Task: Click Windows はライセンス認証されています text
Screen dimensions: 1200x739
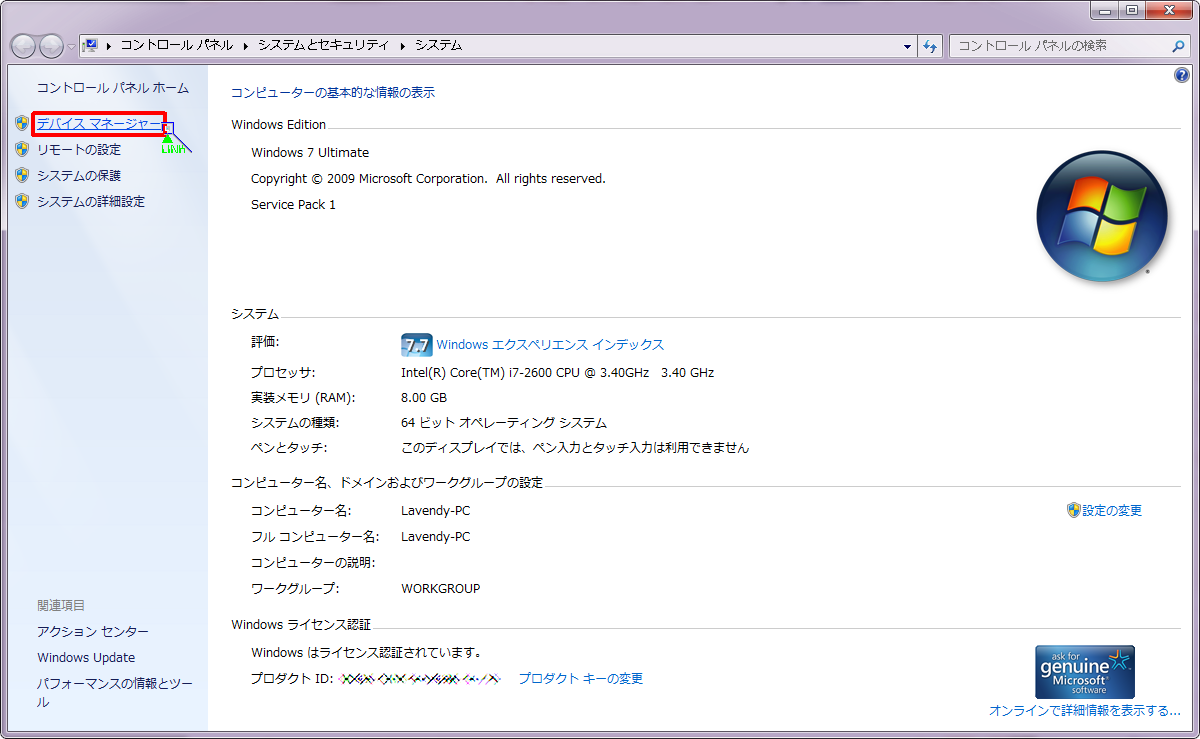Action: (367, 652)
